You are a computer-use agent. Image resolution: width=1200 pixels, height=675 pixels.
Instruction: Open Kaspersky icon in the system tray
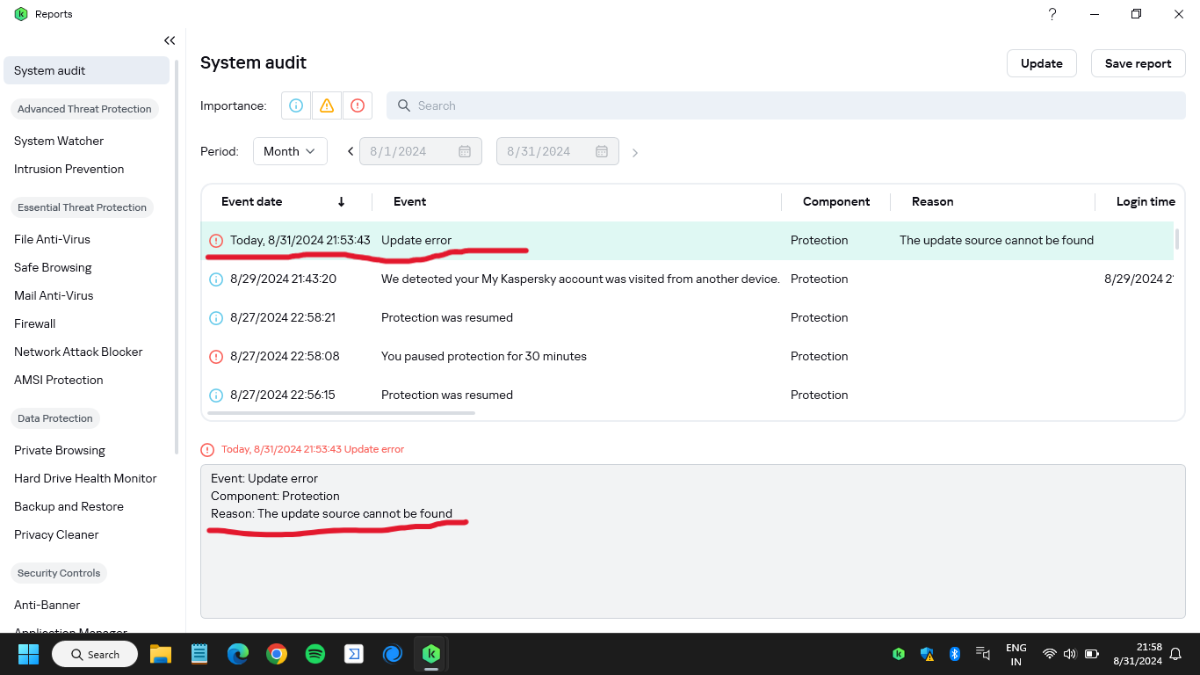click(898, 654)
